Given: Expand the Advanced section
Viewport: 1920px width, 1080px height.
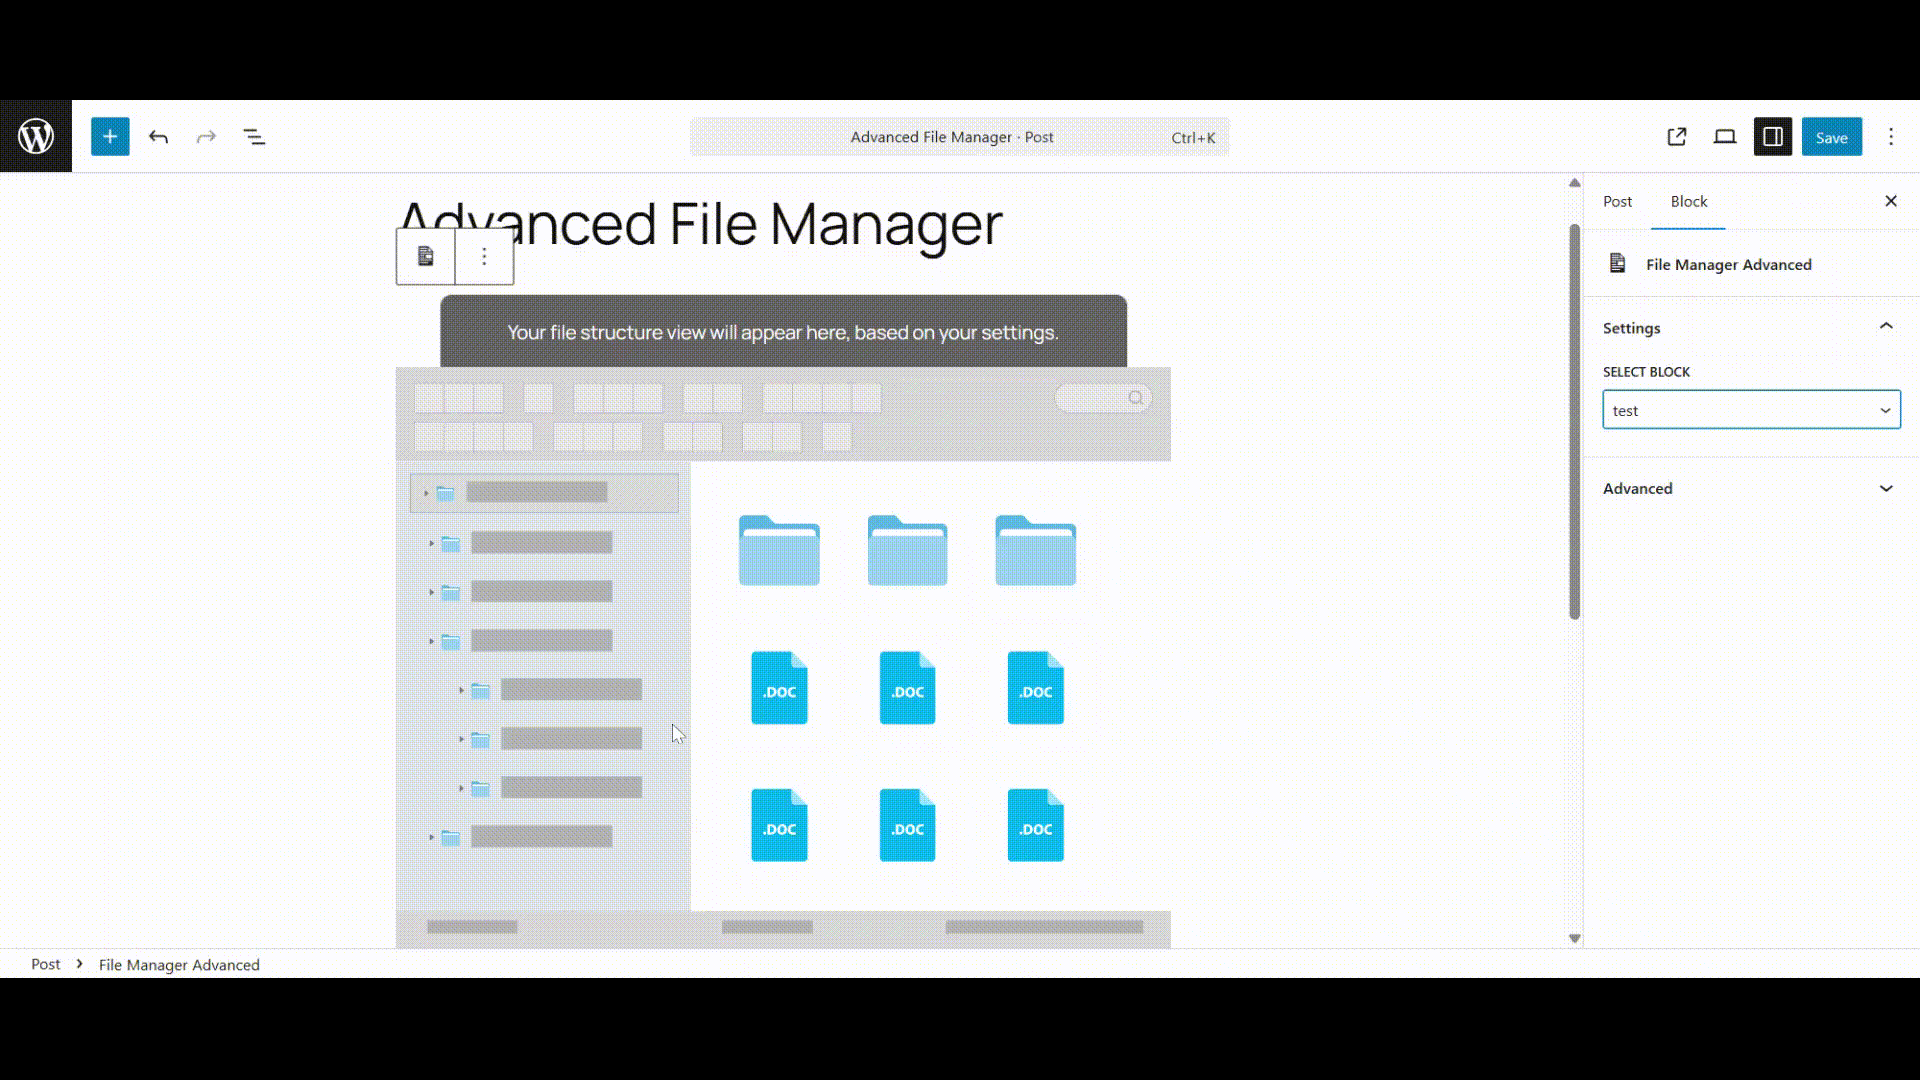Looking at the screenshot, I should [x=1886, y=488].
